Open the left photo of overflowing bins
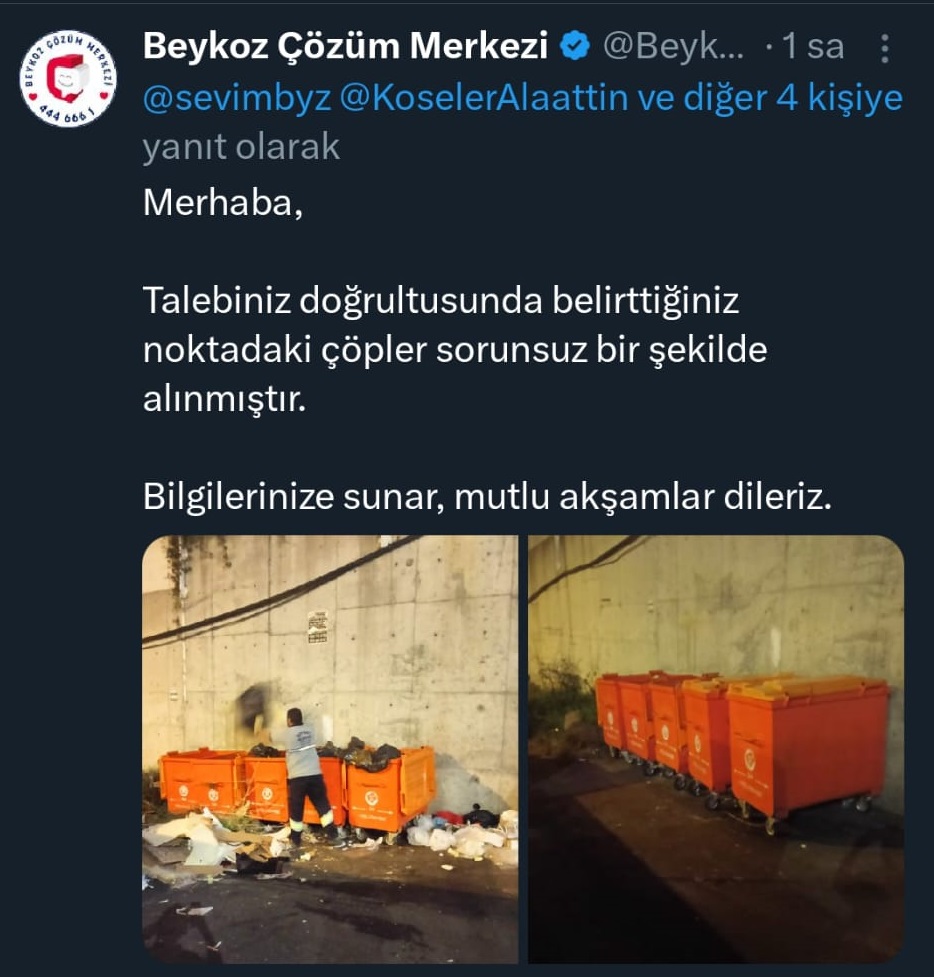934x977 pixels. pos(330,748)
